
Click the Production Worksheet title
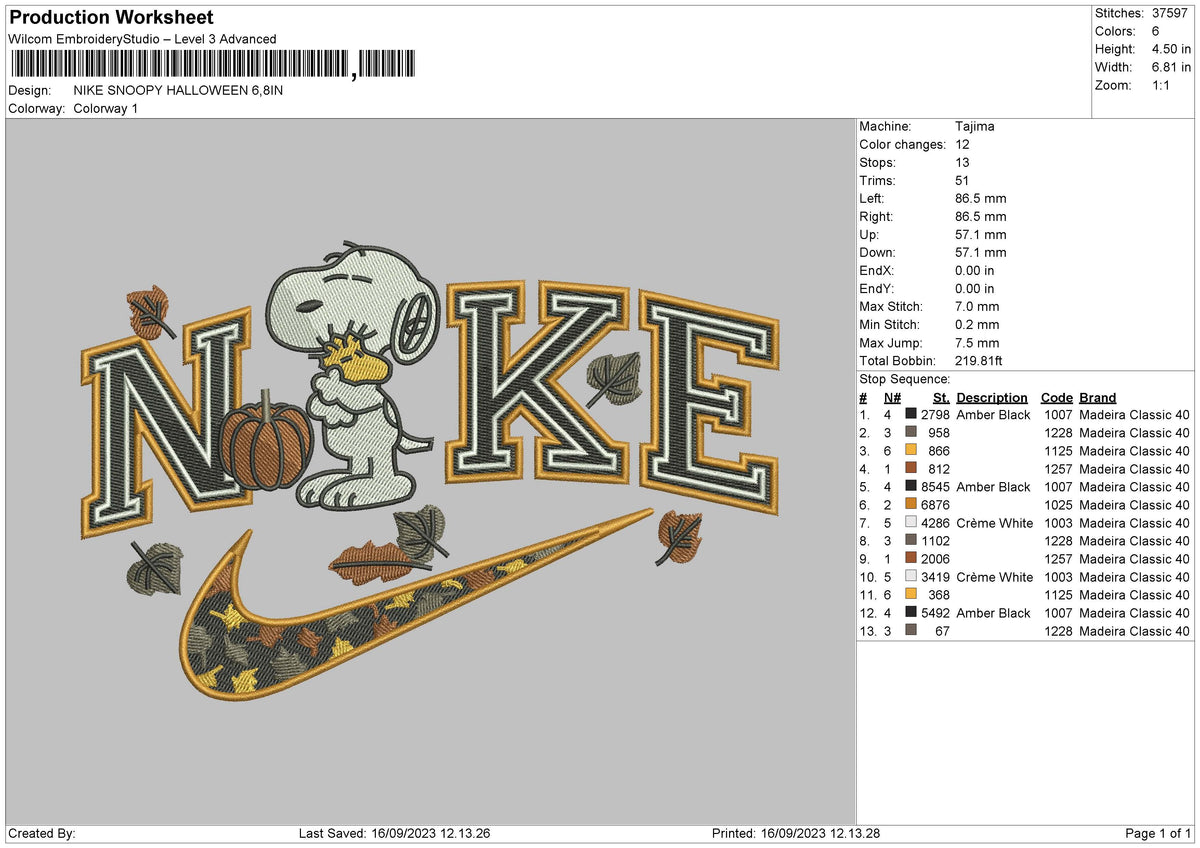click(111, 18)
